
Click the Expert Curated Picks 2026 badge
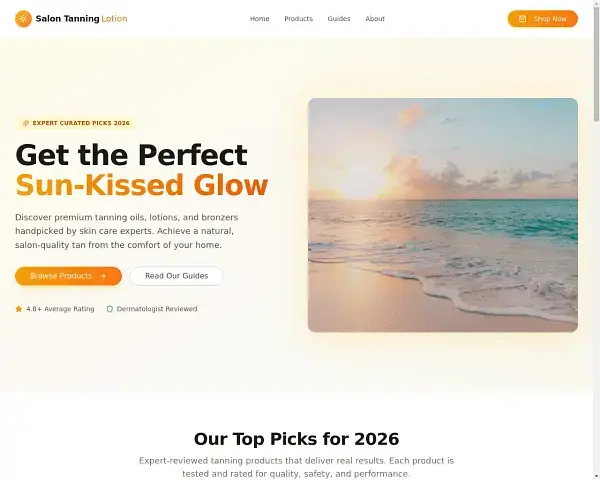click(x=76, y=123)
